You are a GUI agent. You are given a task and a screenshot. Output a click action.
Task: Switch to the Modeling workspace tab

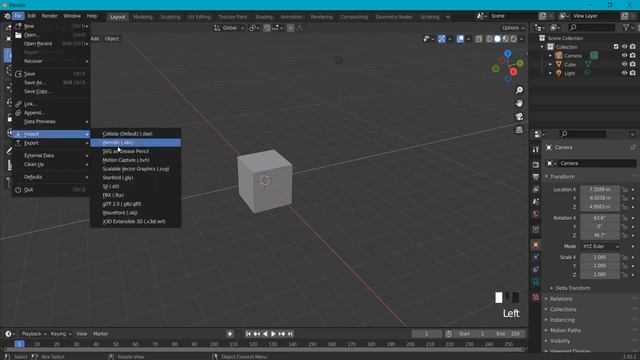pos(143,17)
